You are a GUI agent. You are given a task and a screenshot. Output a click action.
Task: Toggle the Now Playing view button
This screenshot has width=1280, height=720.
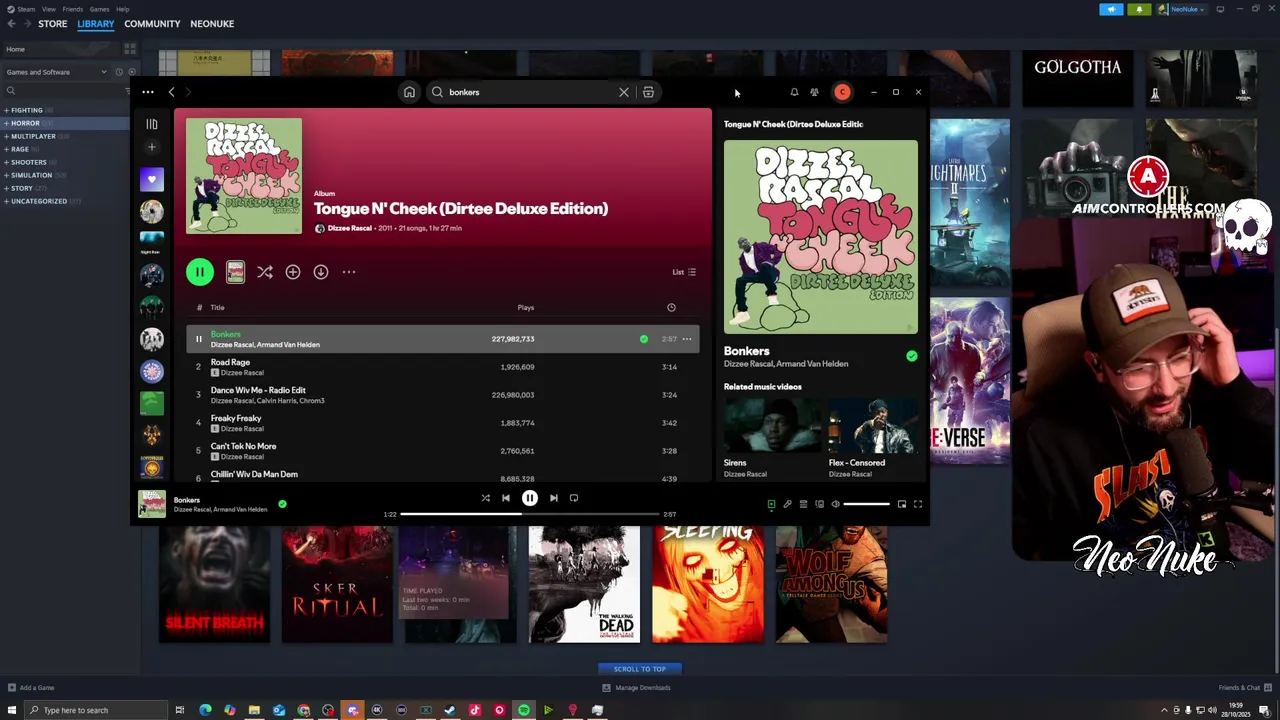pos(771,504)
